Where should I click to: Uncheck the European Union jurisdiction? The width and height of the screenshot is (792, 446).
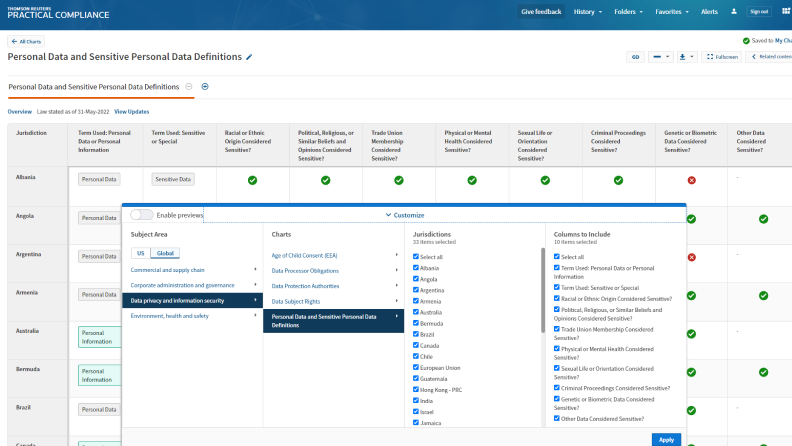pos(416,367)
